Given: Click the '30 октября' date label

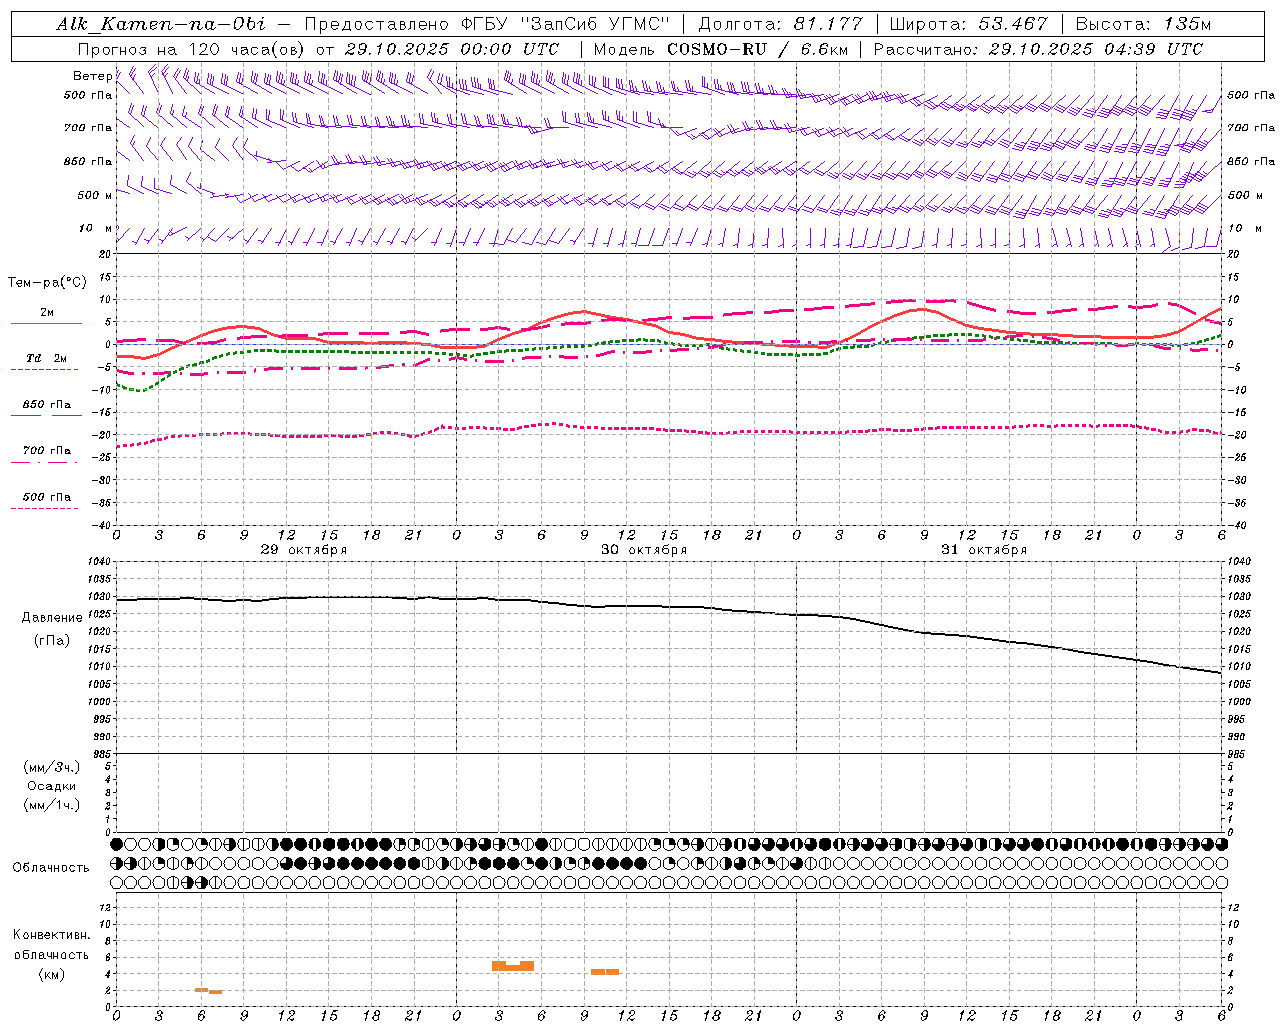Looking at the screenshot, I should 644,550.
